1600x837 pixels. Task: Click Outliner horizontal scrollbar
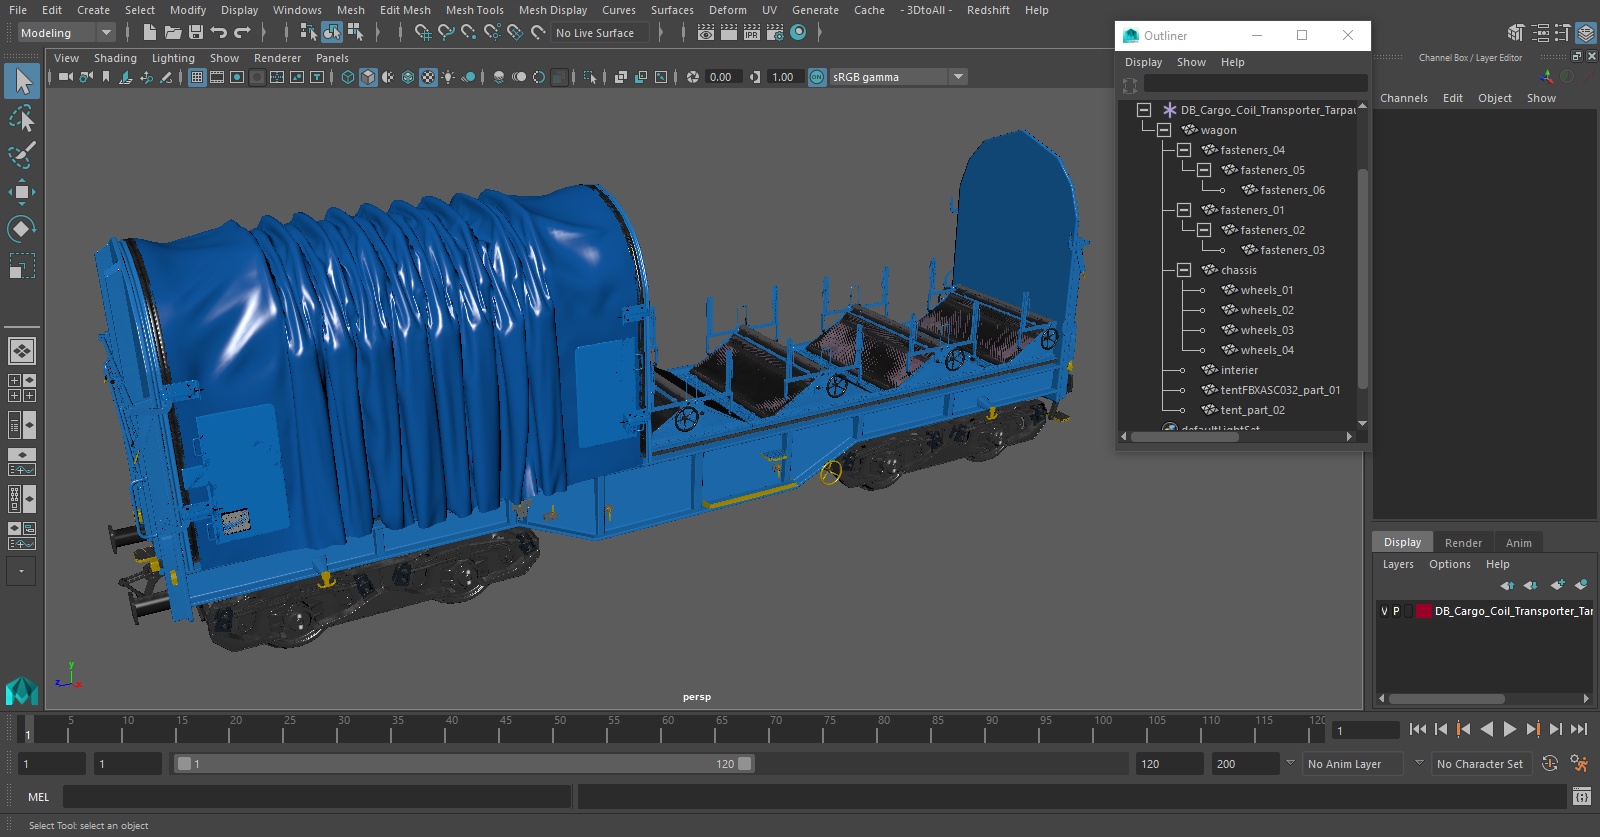pos(1185,436)
